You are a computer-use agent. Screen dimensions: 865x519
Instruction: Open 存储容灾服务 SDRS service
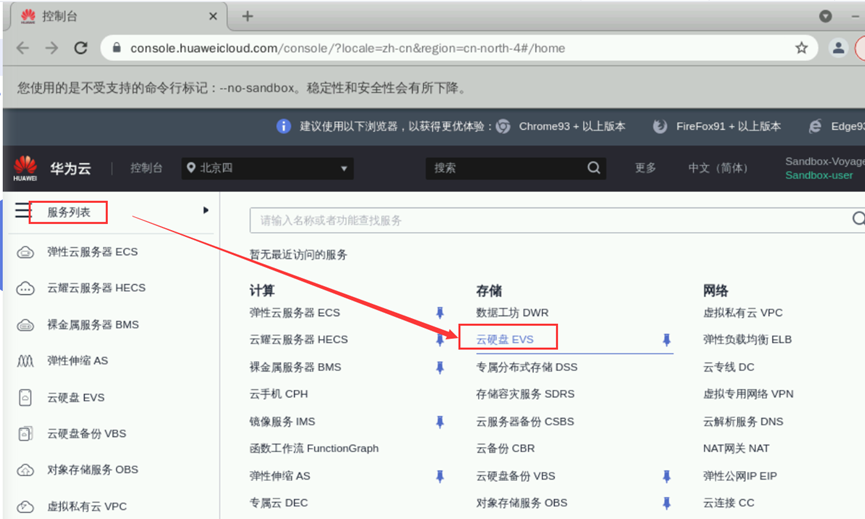click(525, 394)
